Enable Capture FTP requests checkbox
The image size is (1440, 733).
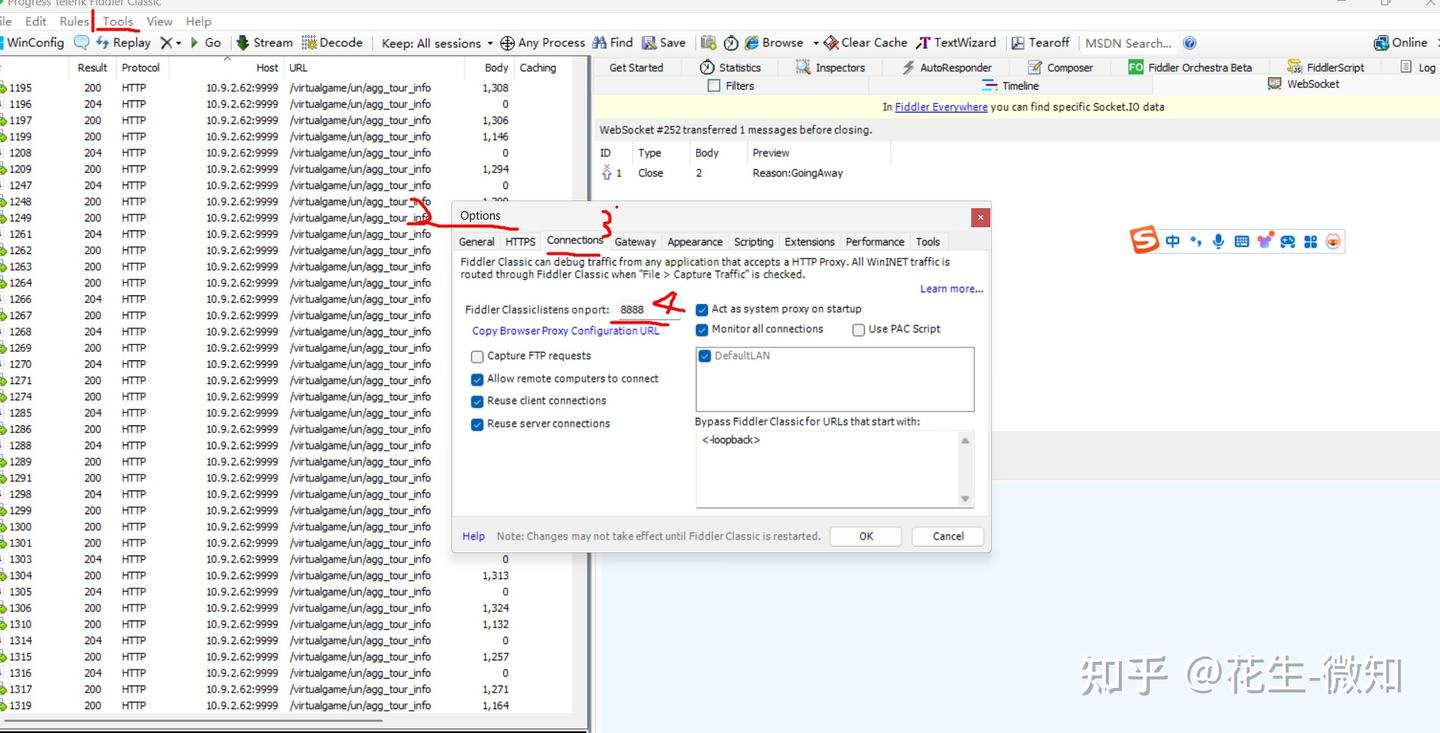pyautogui.click(x=477, y=356)
